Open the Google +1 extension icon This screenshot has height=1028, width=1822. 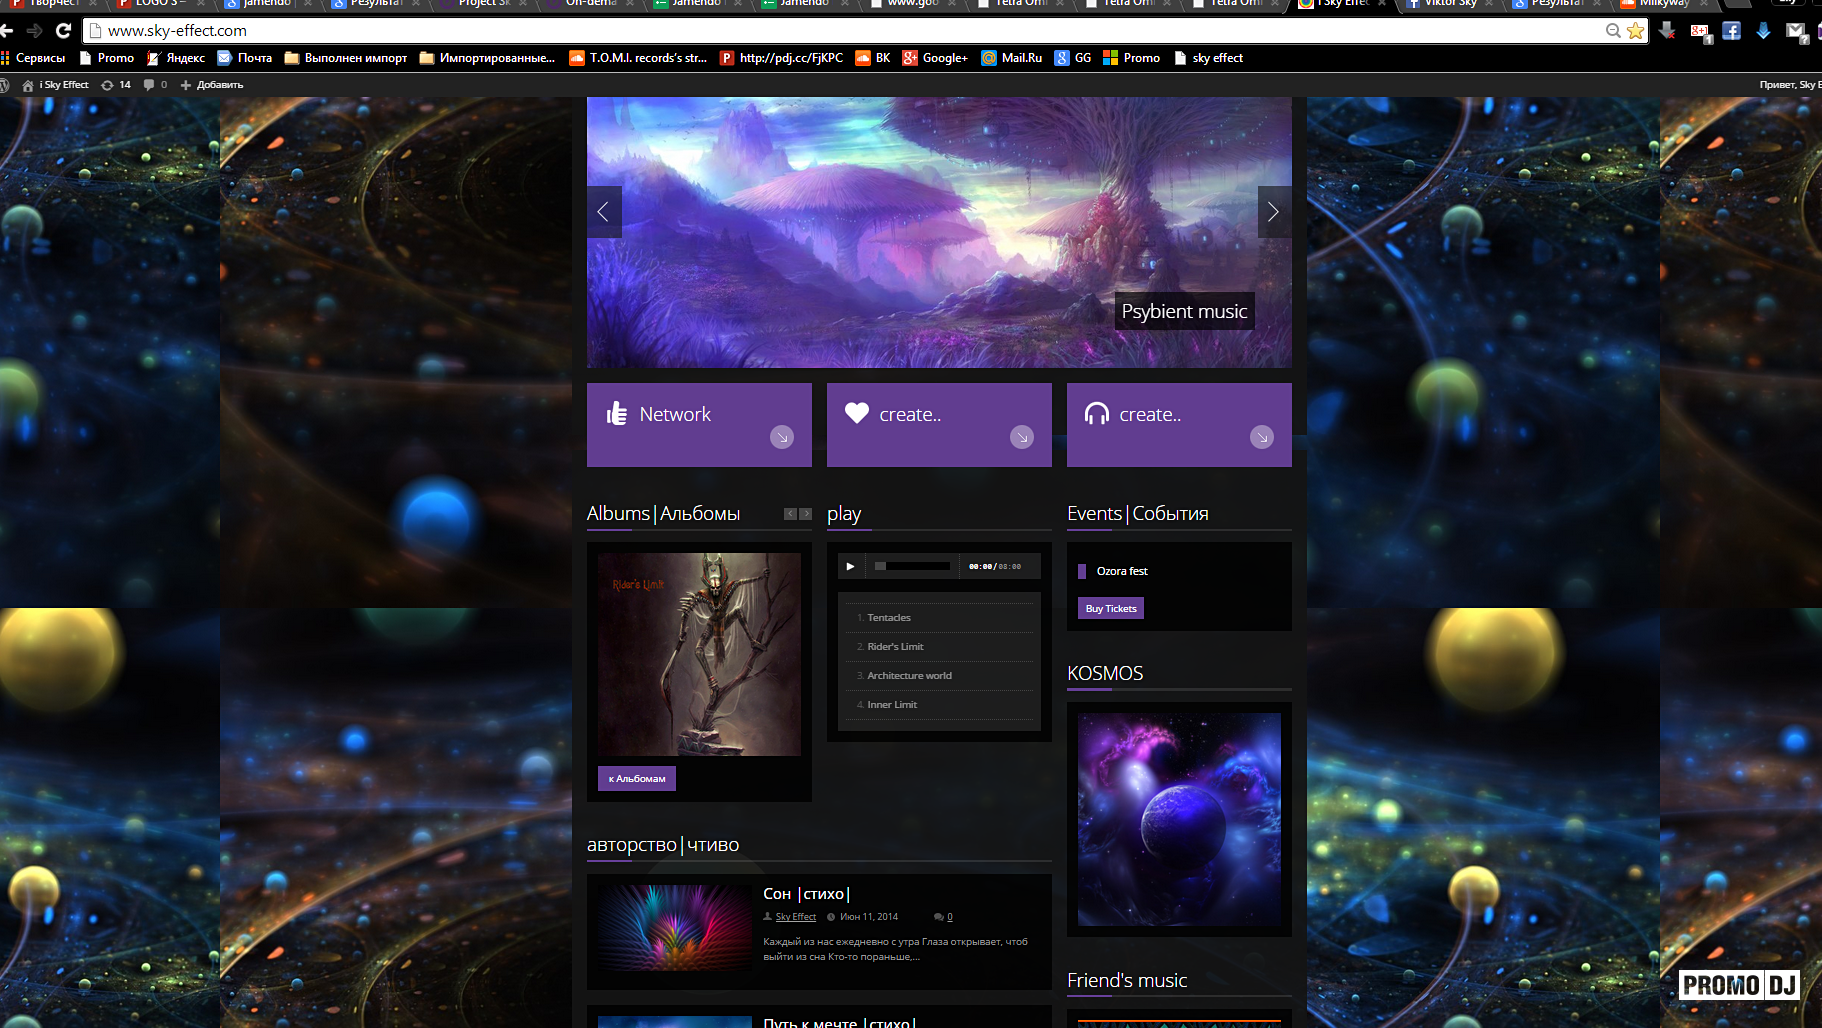[1699, 31]
